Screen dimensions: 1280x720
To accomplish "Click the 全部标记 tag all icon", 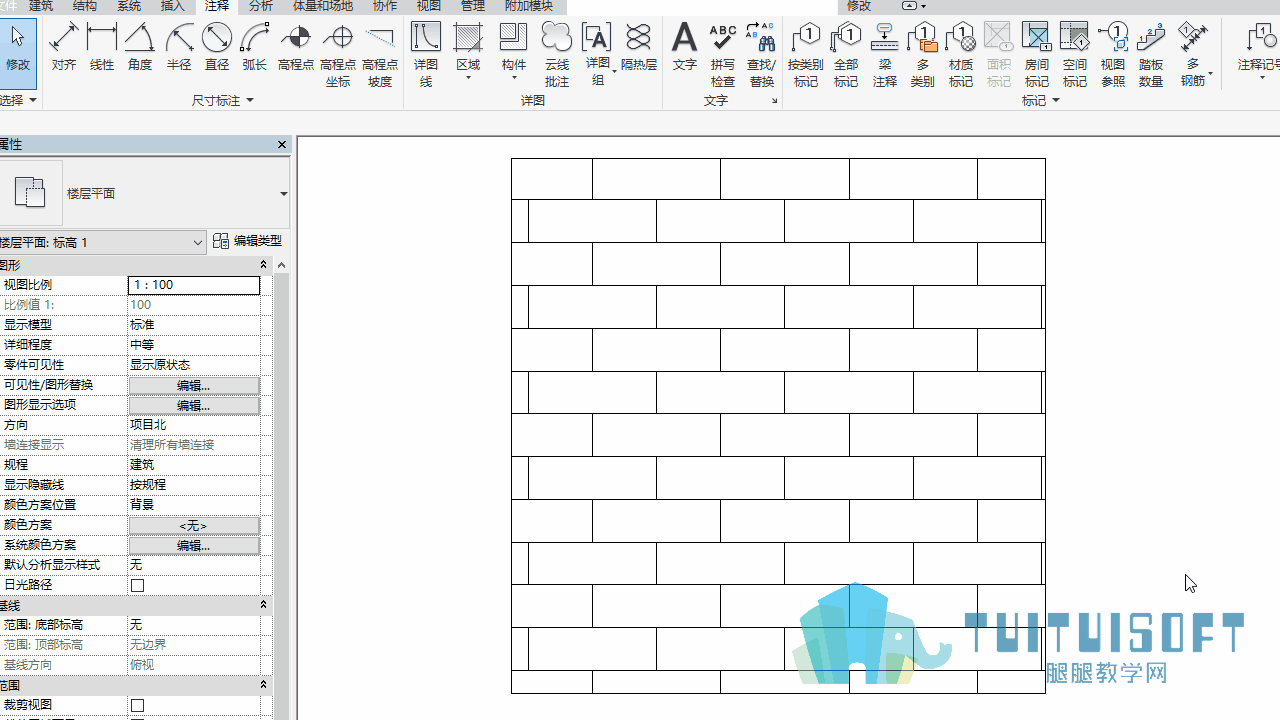I will [x=846, y=54].
